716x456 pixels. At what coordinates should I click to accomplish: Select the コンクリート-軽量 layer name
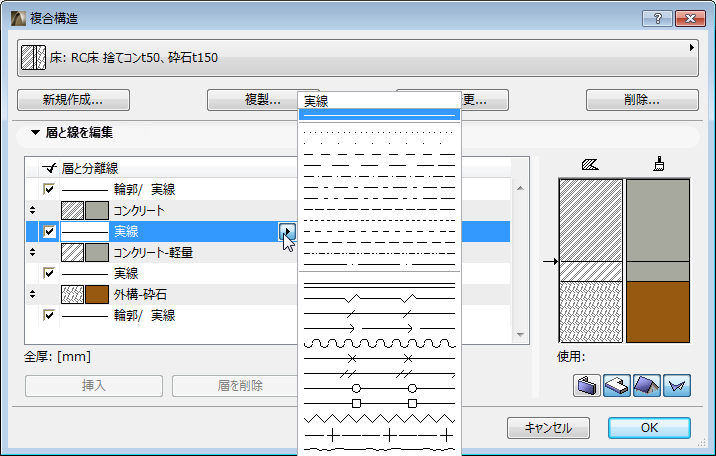coord(153,252)
